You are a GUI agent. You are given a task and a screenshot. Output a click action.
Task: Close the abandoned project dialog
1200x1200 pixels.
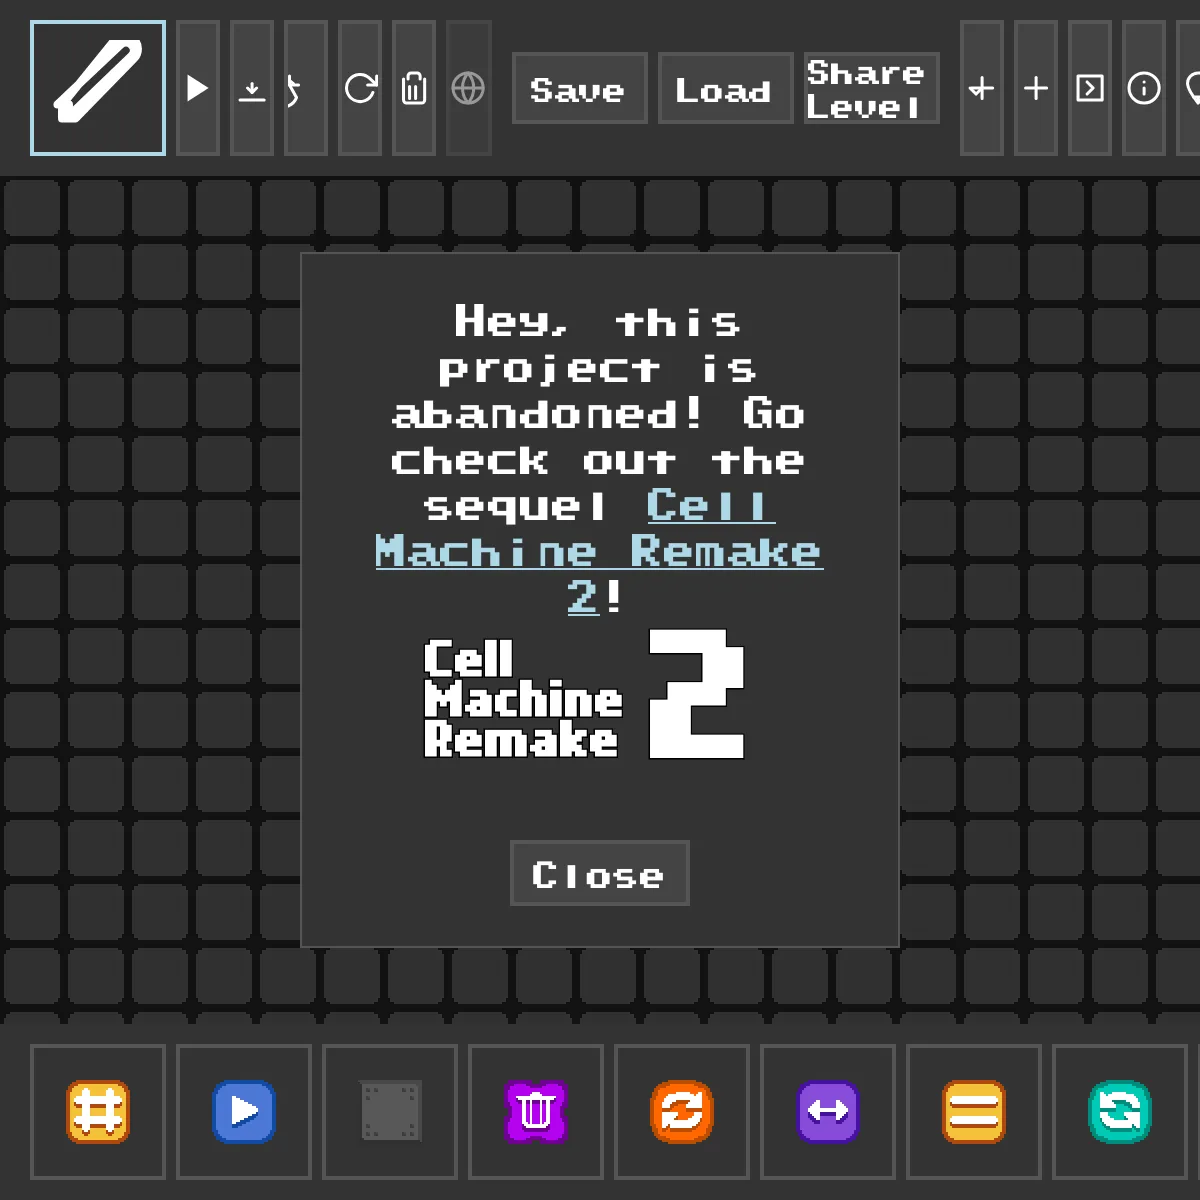pyautogui.click(x=599, y=873)
